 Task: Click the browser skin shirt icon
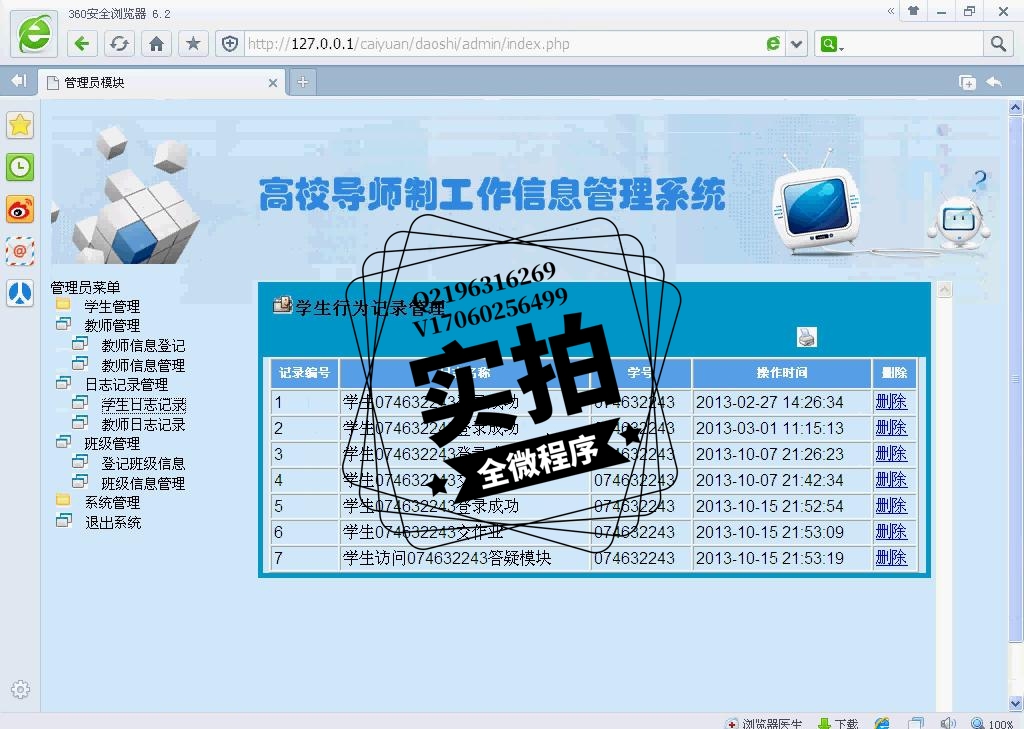[x=914, y=11]
